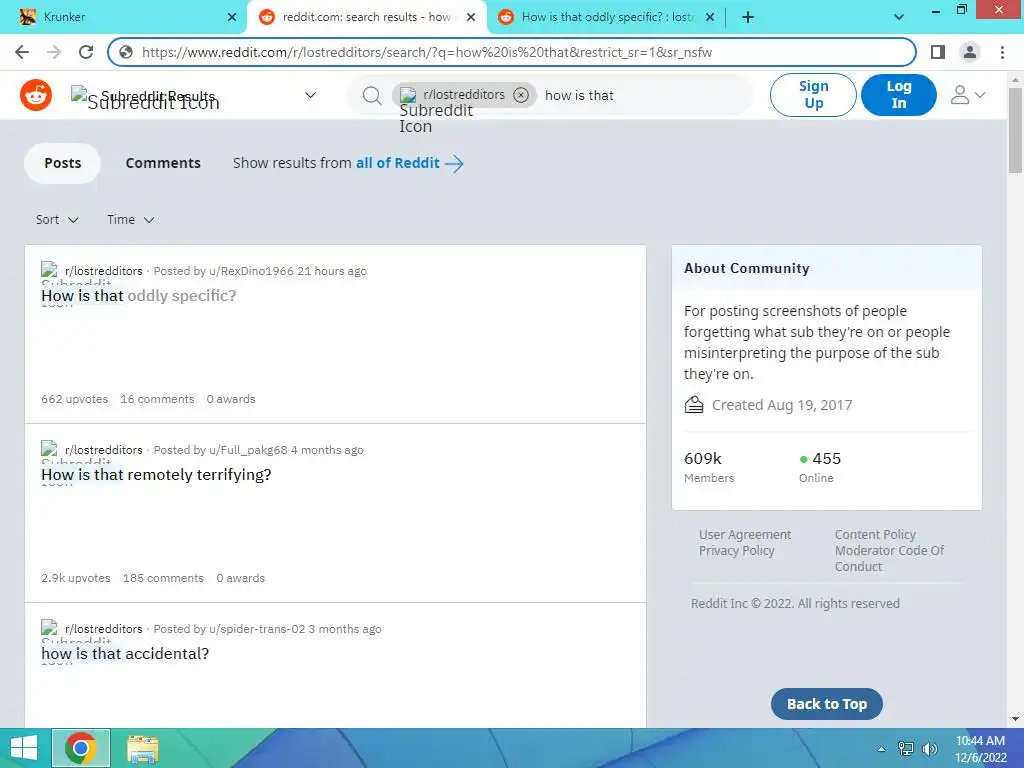Close the Krunker tab
Image resolution: width=1024 pixels, height=768 pixels.
coord(232,17)
